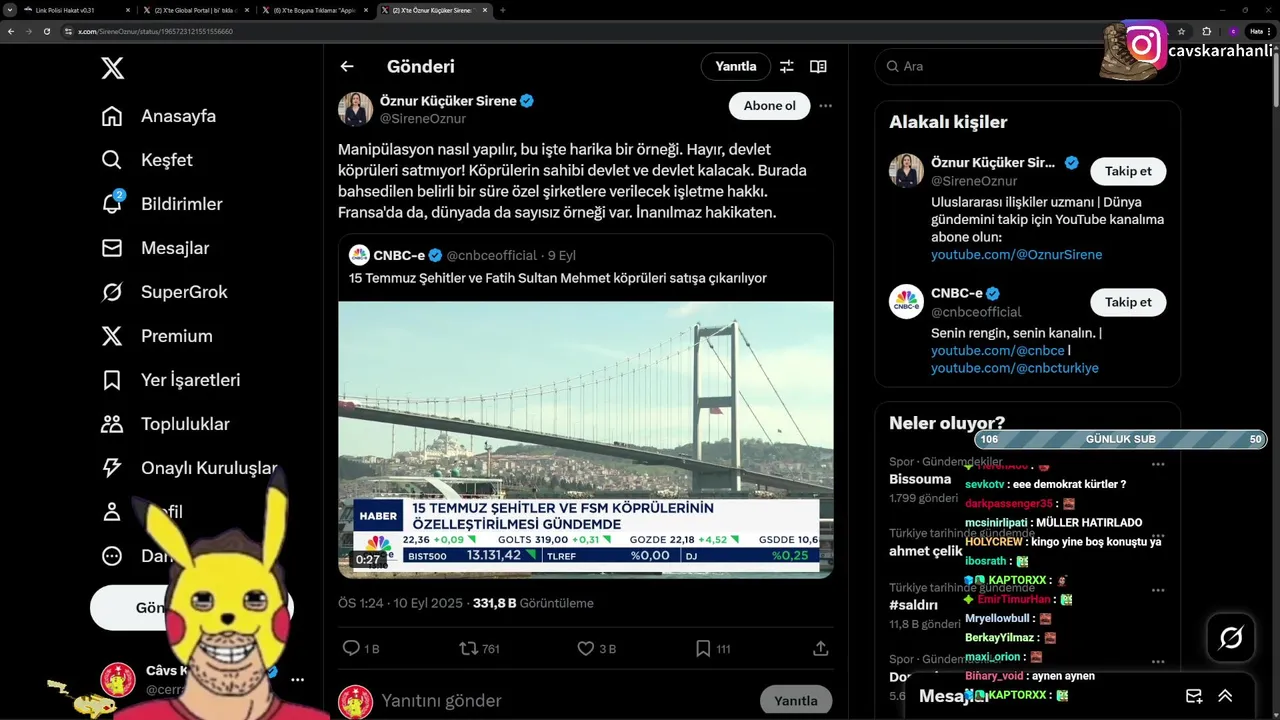This screenshot has height=720, width=1280.
Task: Select X'te Öznur Küçüker Sirene tab
Action: coord(434,10)
